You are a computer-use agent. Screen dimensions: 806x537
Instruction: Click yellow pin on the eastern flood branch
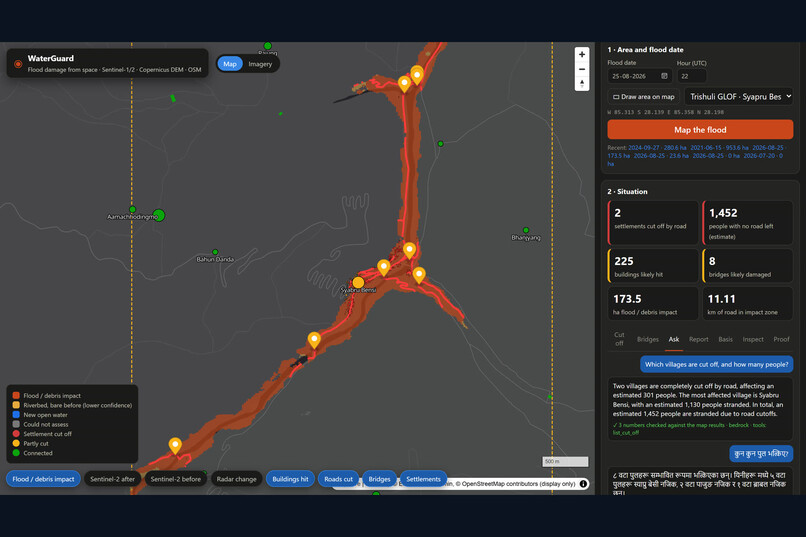(419, 274)
